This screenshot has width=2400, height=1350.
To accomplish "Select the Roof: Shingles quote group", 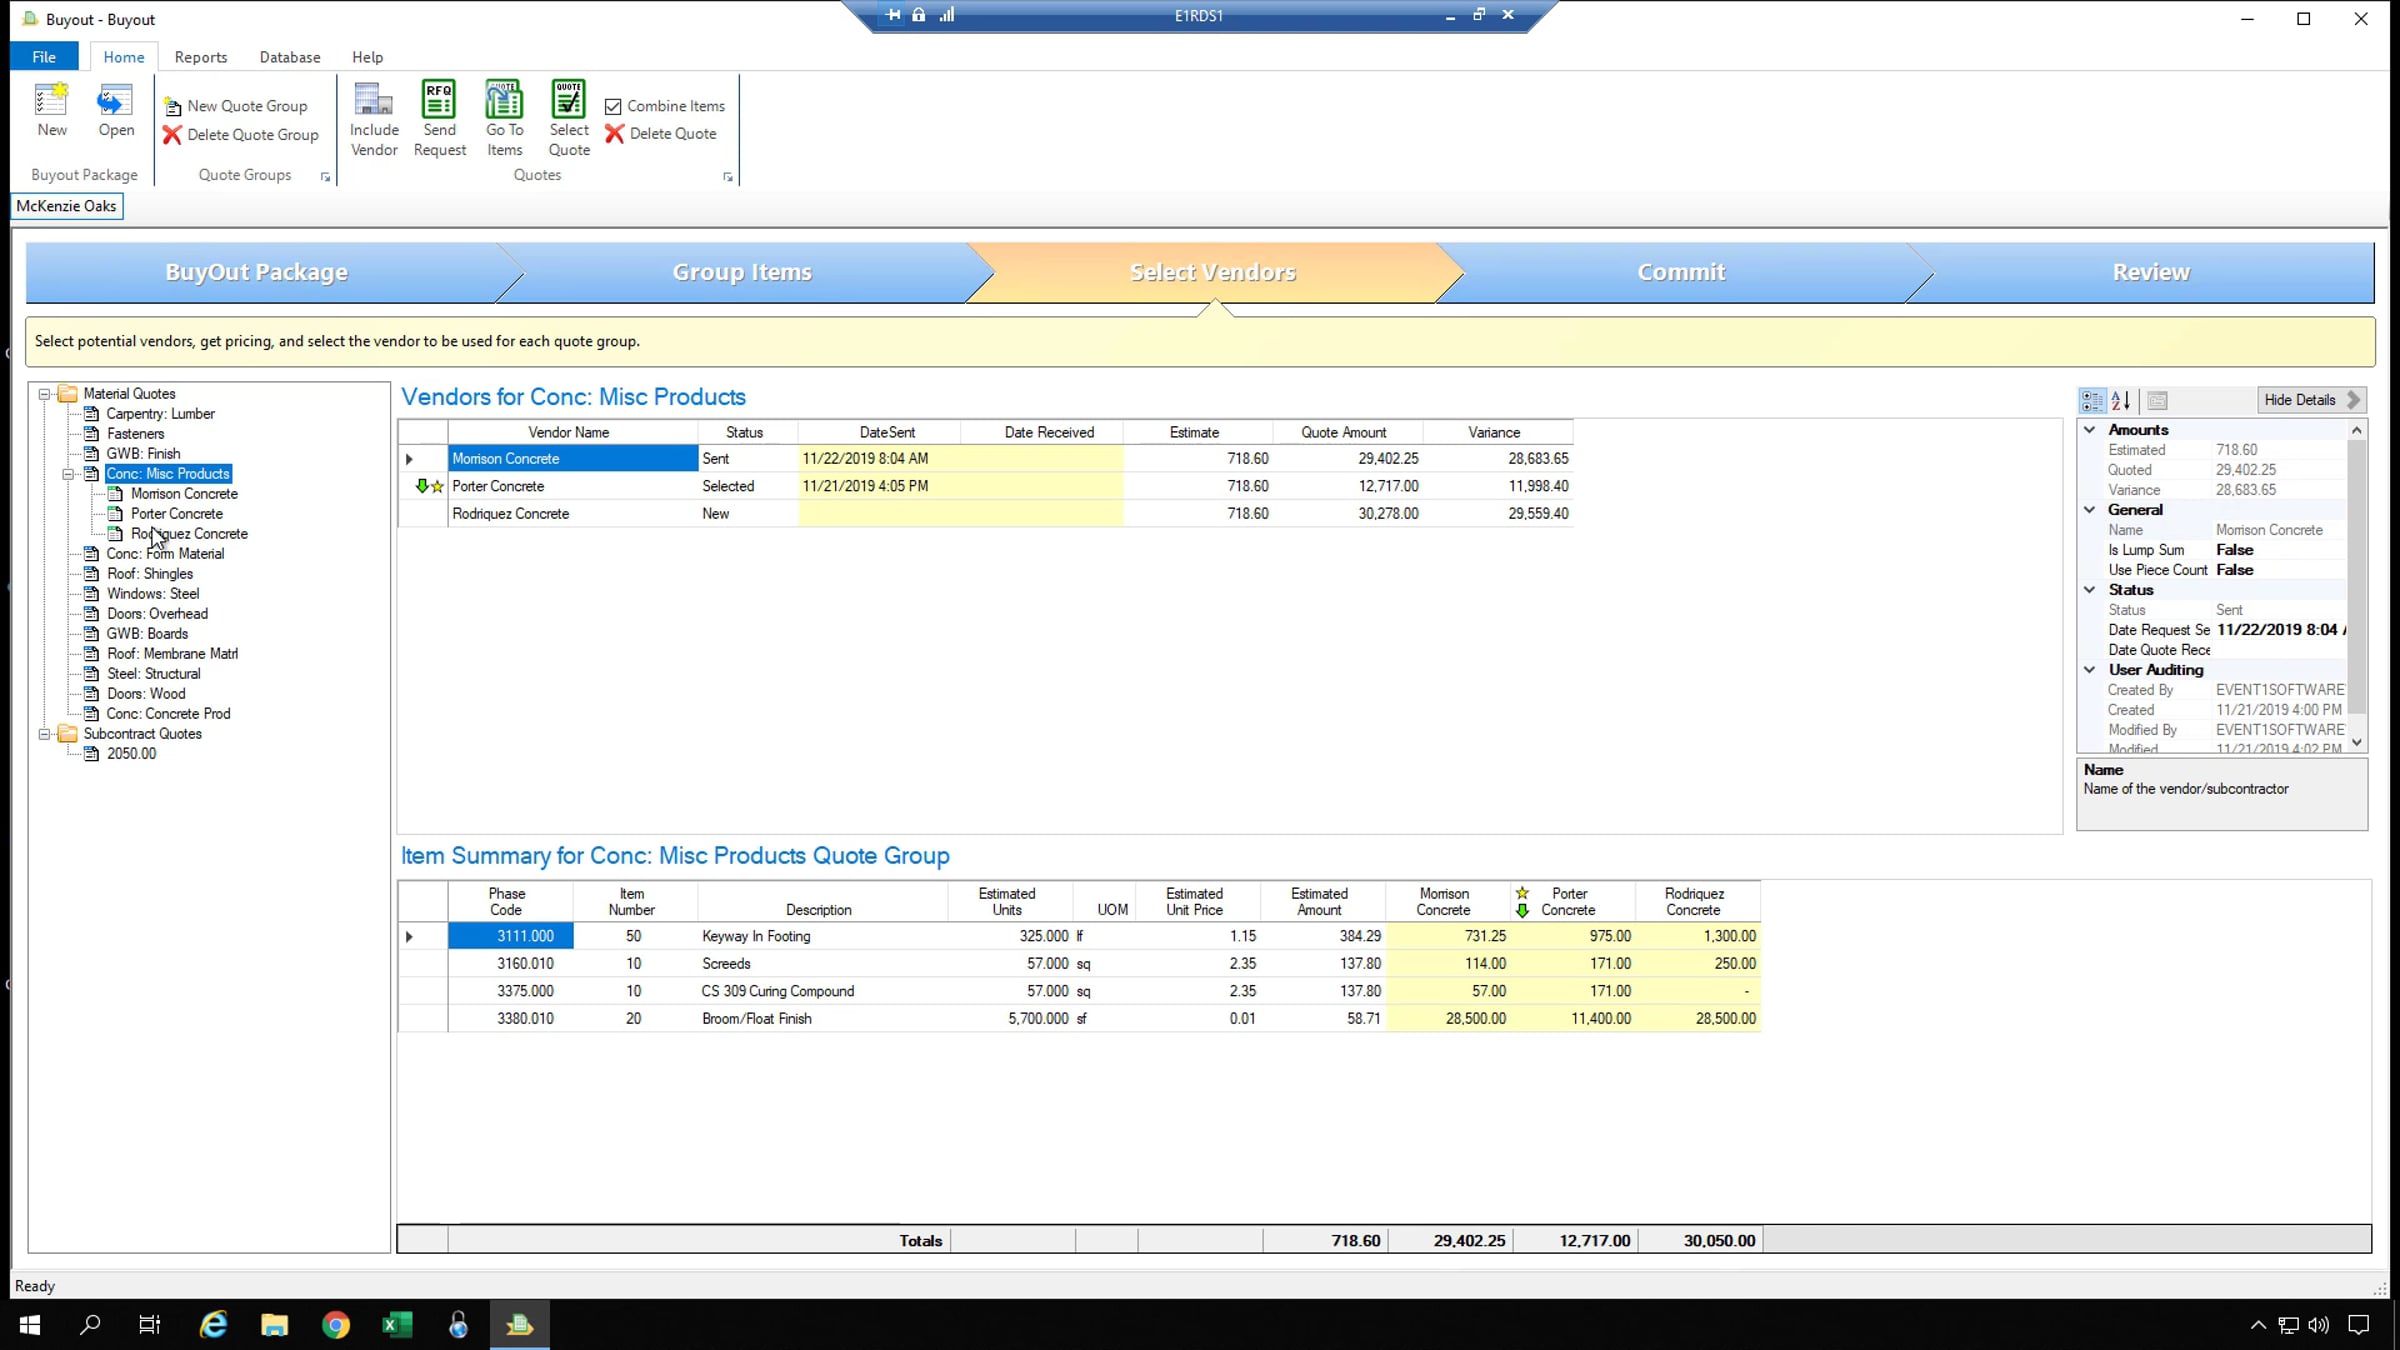I will point(150,574).
